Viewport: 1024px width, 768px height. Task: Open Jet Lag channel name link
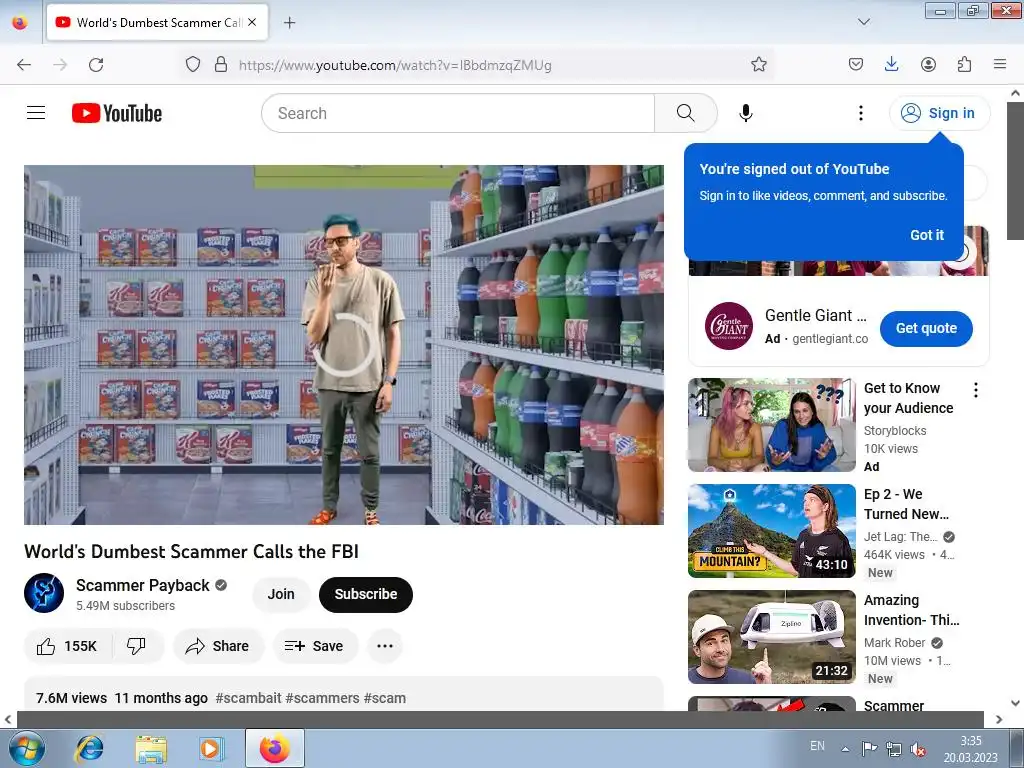click(x=901, y=537)
